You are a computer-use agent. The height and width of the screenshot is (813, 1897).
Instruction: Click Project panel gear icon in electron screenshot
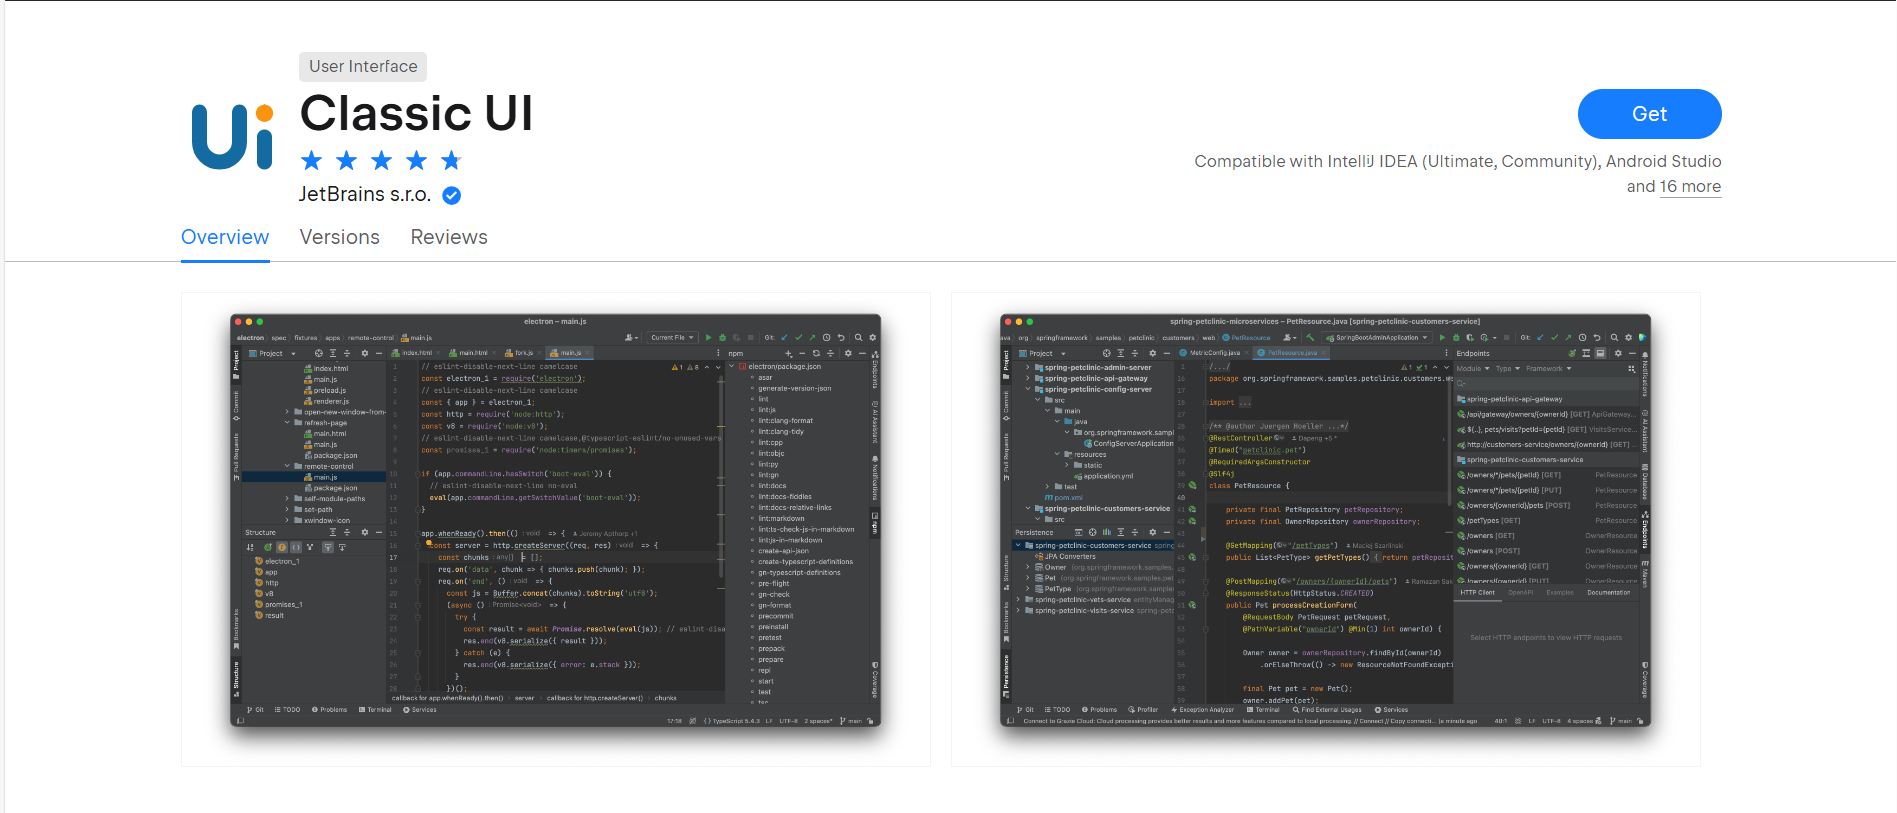pyautogui.click(x=364, y=353)
